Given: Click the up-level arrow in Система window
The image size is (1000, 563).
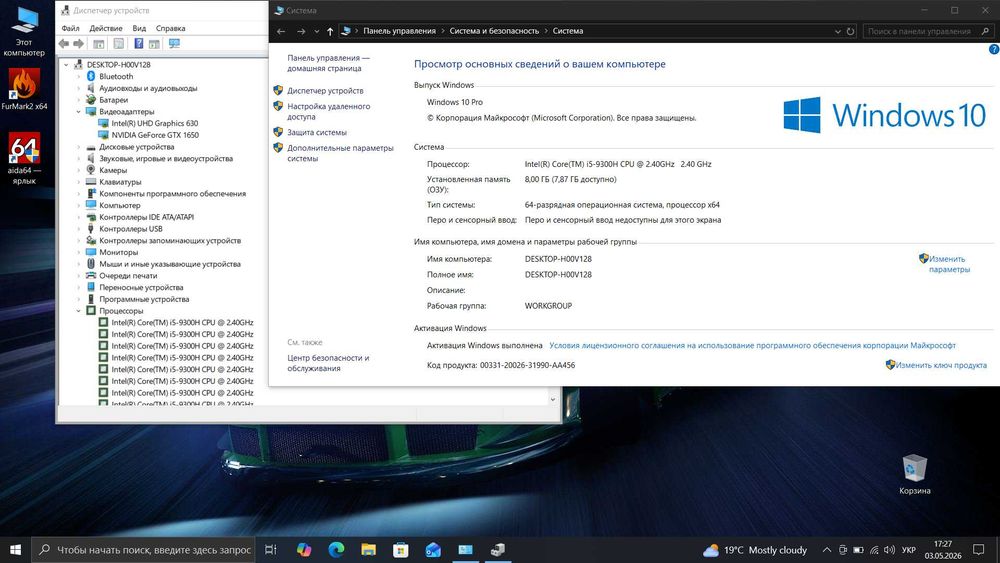Looking at the screenshot, I should (330, 31).
